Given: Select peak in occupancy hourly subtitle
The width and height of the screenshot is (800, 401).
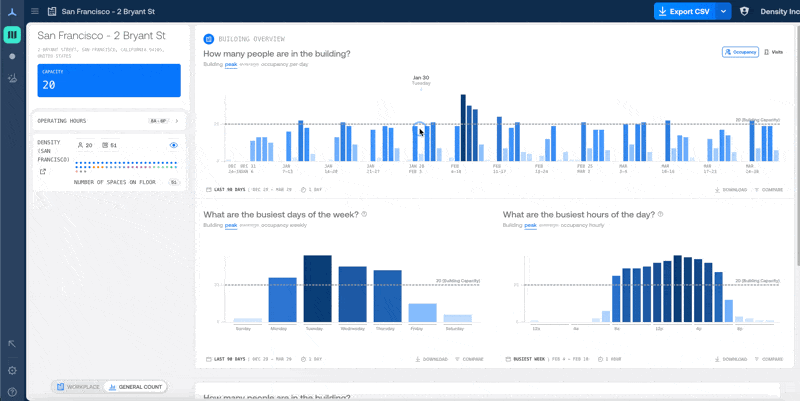Looking at the screenshot, I should coord(530,225).
